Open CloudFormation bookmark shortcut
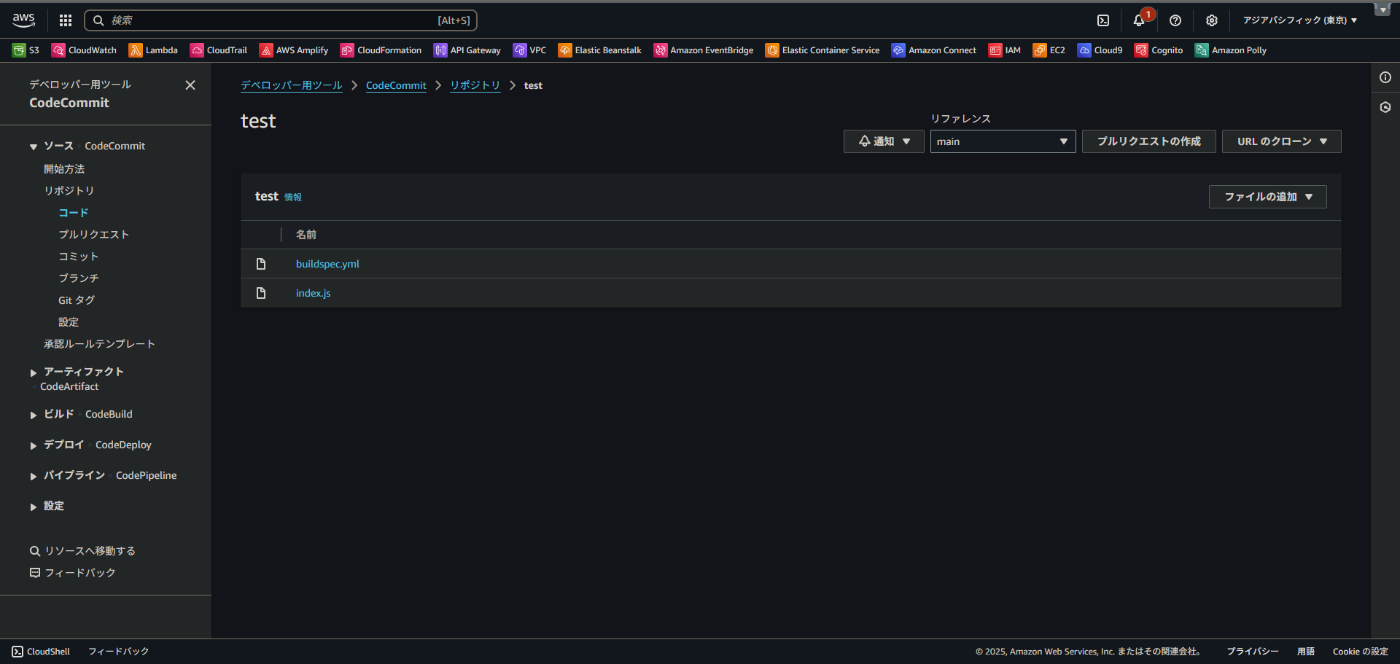 [381, 50]
